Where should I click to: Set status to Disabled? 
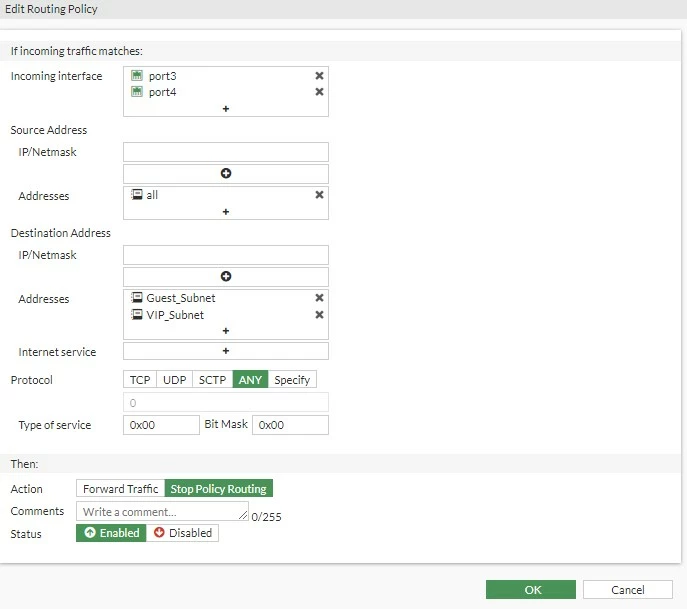[182, 533]
